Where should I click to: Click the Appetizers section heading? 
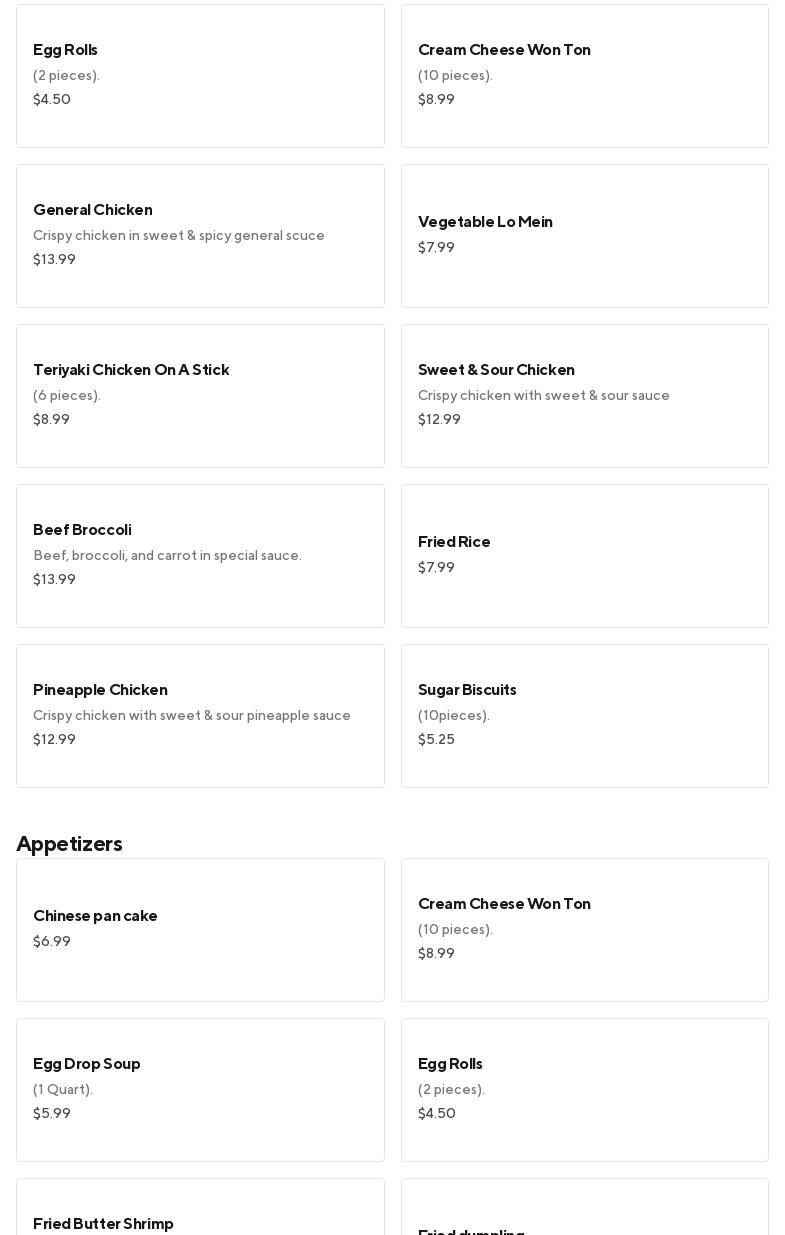click(70, 844)
